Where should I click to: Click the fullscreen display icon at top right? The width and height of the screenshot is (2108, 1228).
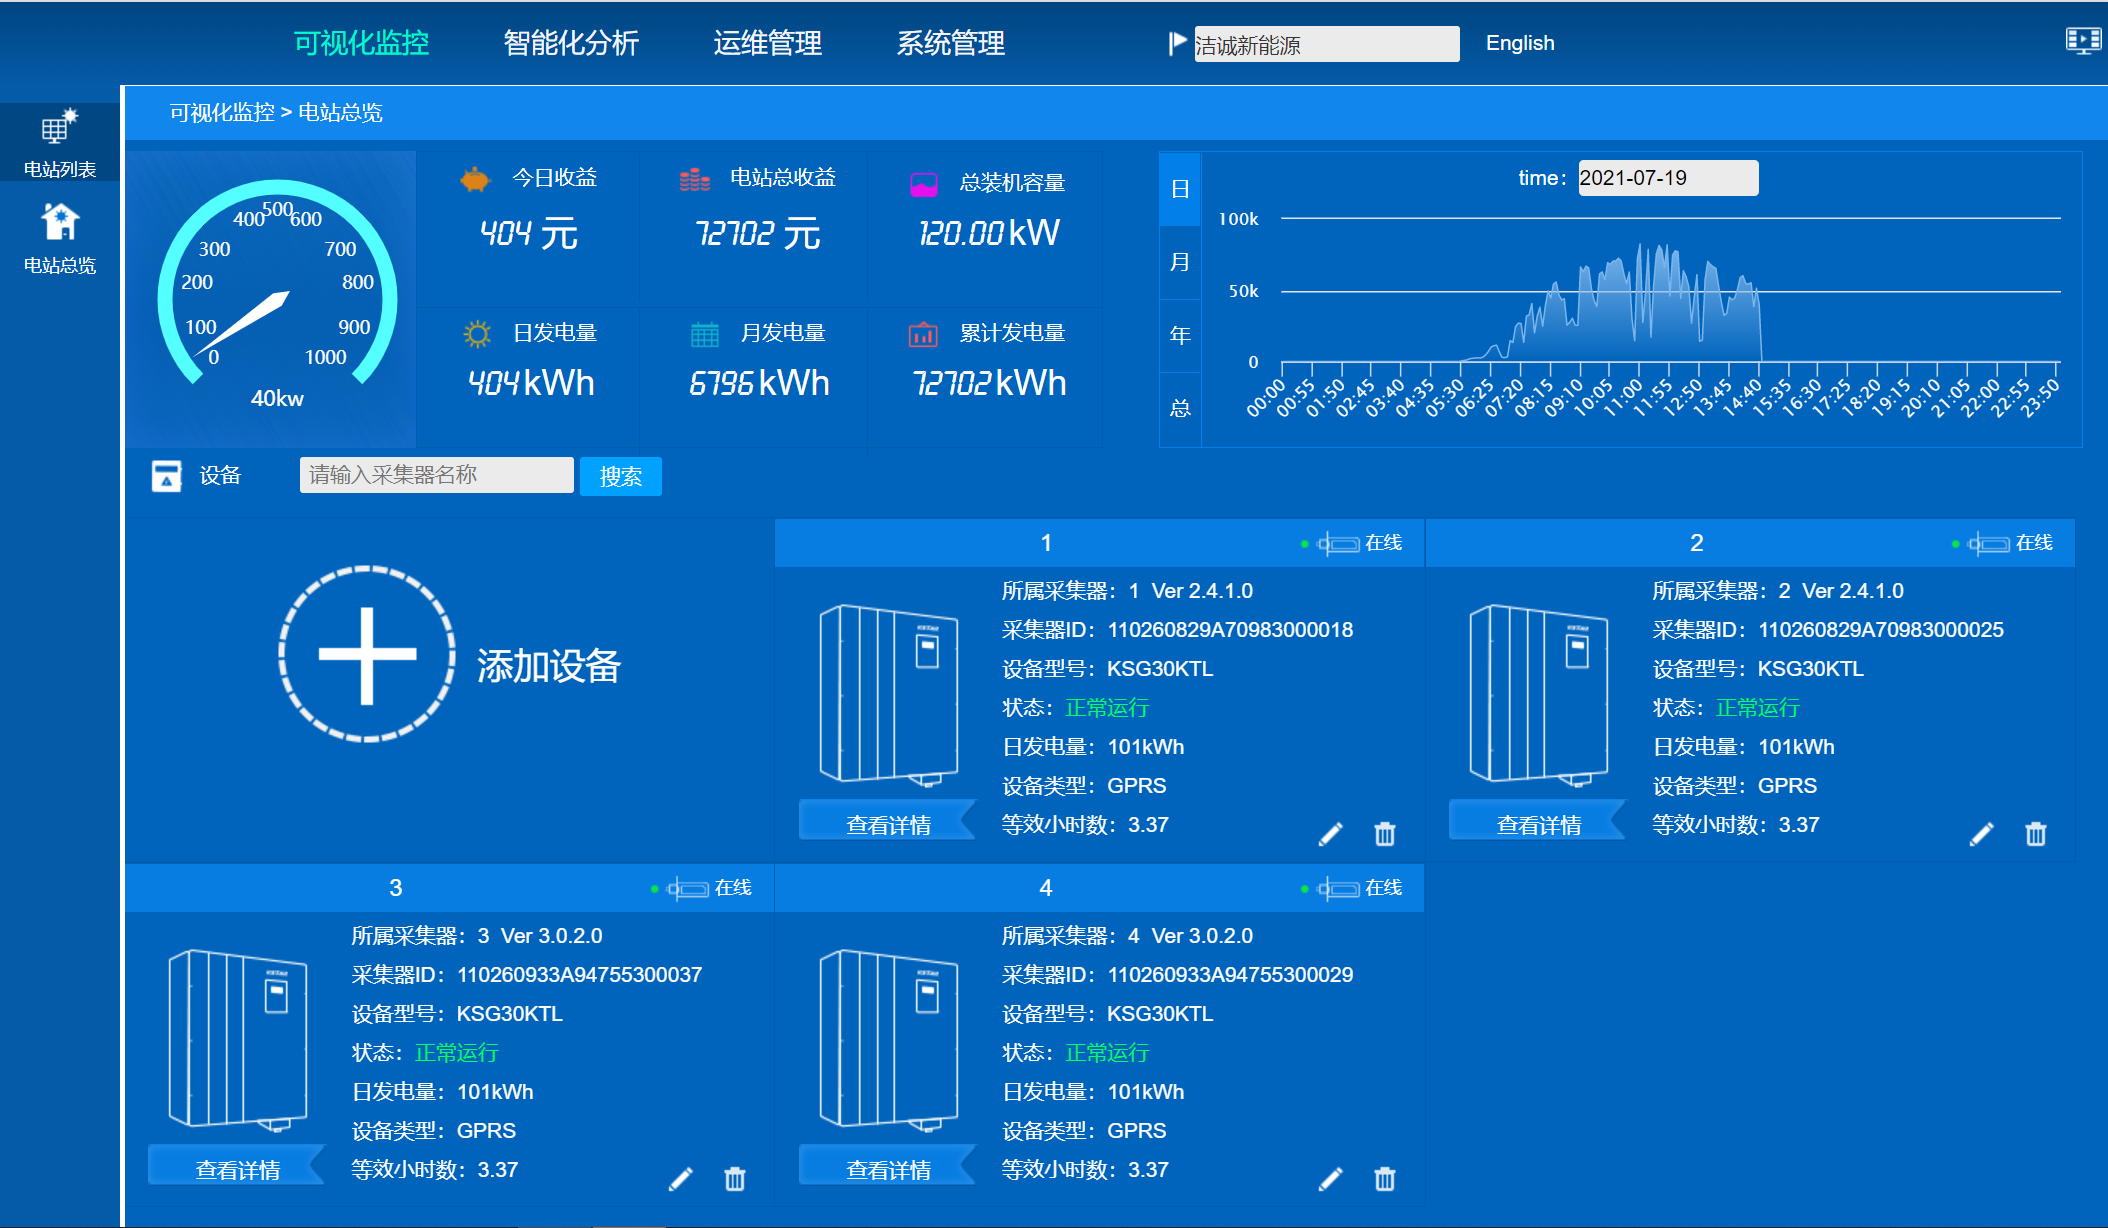click(2083, 41)
